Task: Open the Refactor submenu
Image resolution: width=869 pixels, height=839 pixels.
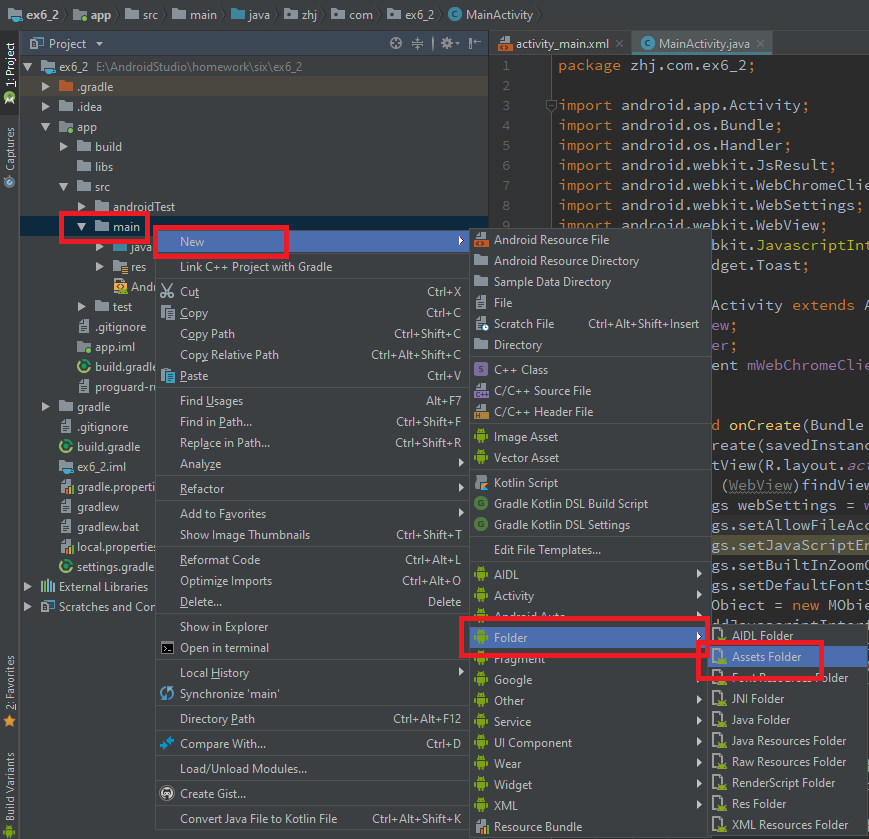Action: 313,489
